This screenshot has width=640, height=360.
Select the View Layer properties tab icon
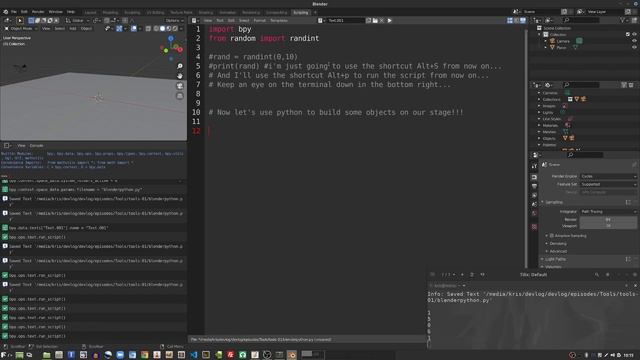point(534,195)
